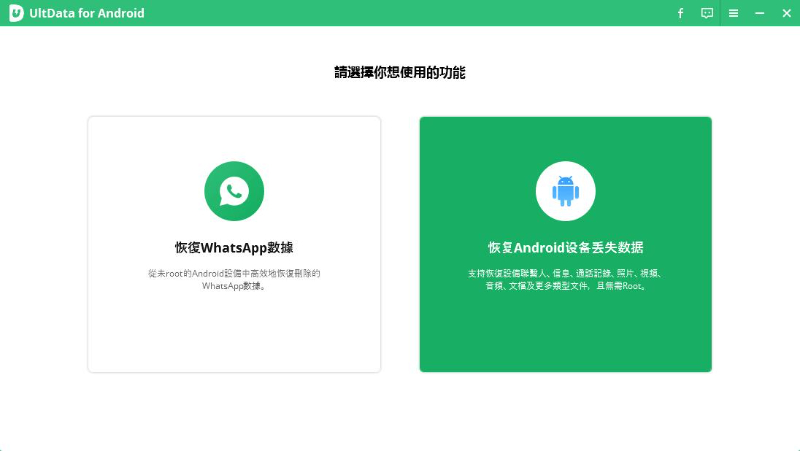Open the Facebook page icon
This screenshot has width=800, height=451.
[680, 13]
